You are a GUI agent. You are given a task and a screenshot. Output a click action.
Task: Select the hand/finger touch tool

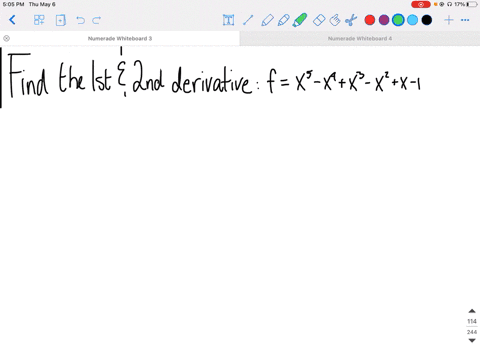pos(335,20)
